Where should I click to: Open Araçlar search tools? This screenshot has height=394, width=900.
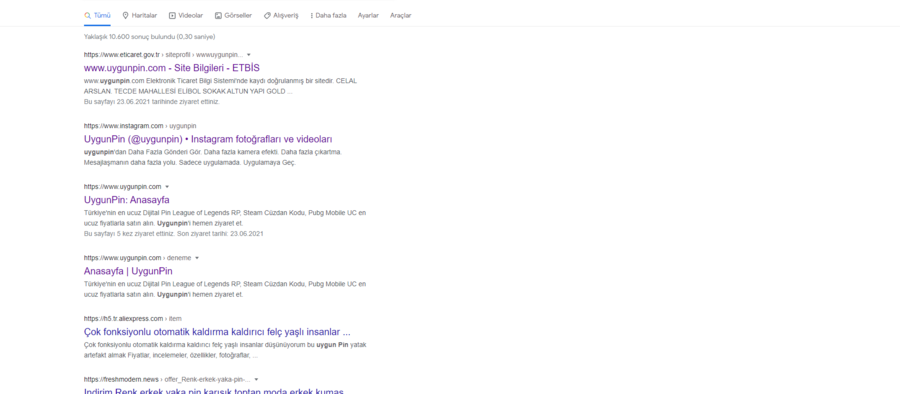401,16
